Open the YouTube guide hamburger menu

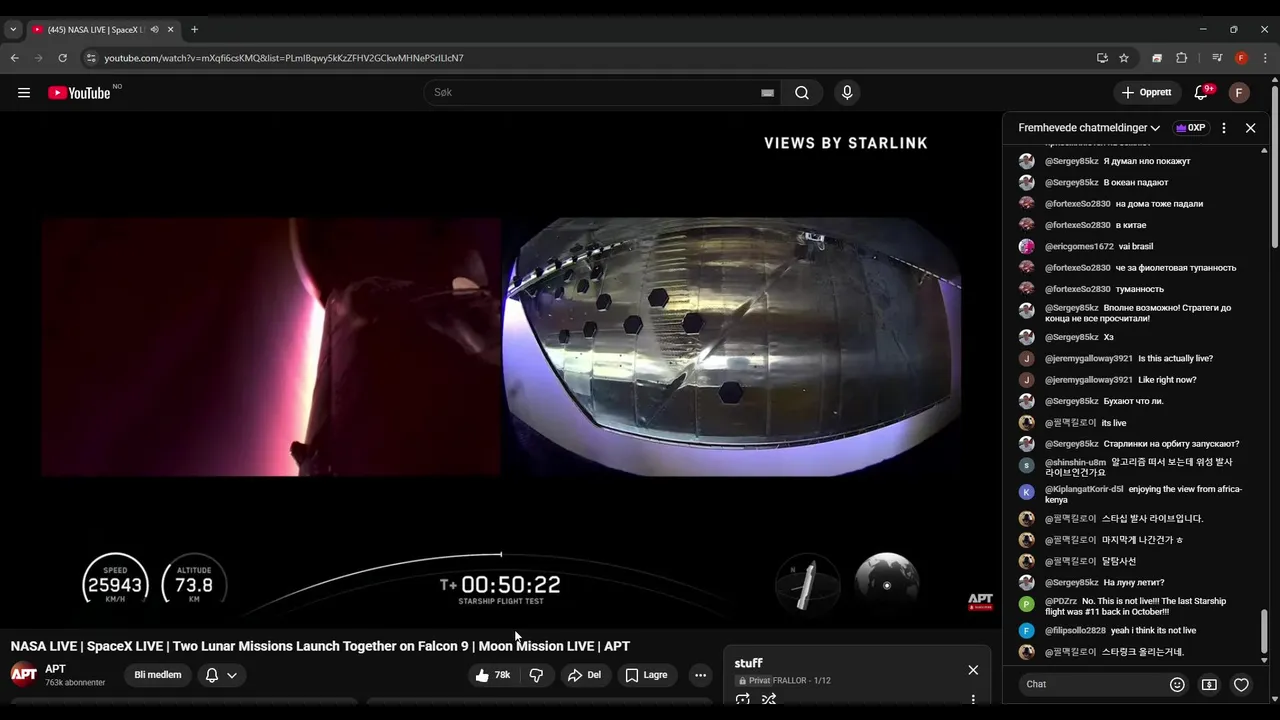point(24,93)
